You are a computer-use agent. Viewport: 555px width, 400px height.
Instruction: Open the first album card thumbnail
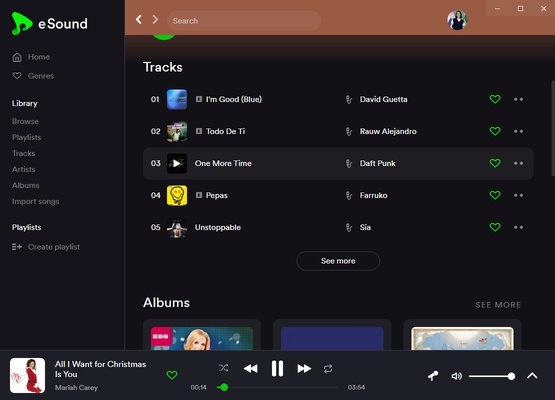point(202,338)
